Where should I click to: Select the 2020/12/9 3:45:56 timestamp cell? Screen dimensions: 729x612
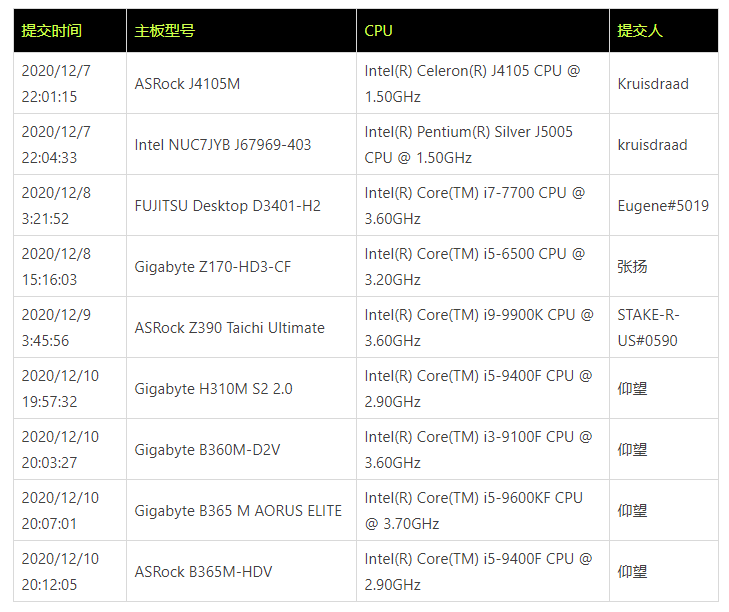coord(70,327)
